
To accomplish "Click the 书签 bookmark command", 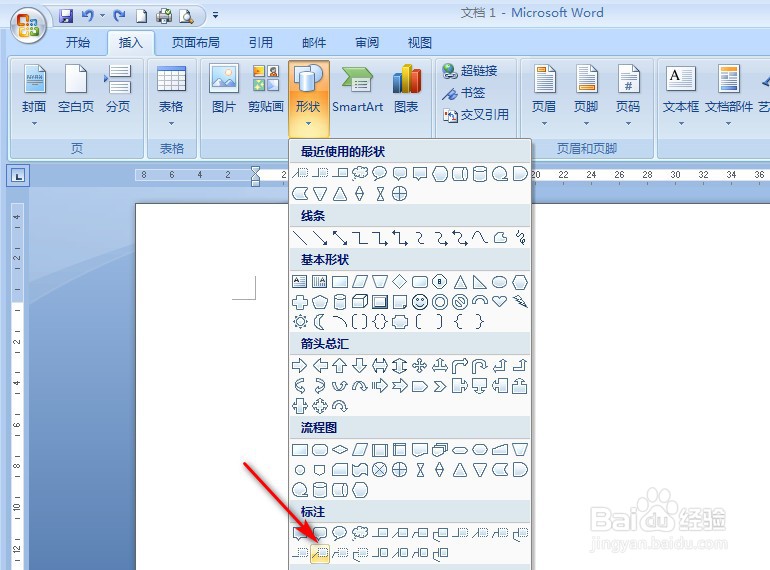I will pyautogui.click(x=464, y=93).
